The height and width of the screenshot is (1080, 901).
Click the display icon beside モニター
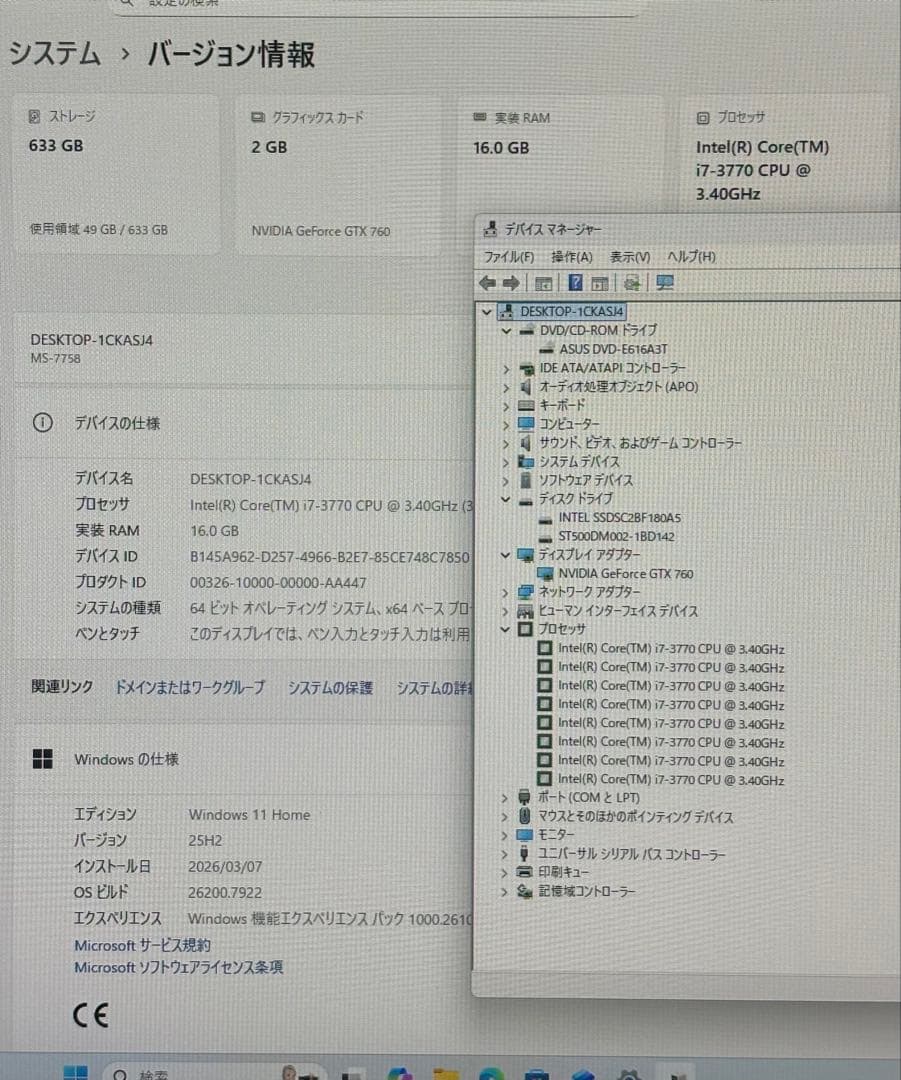click(524, 835)
